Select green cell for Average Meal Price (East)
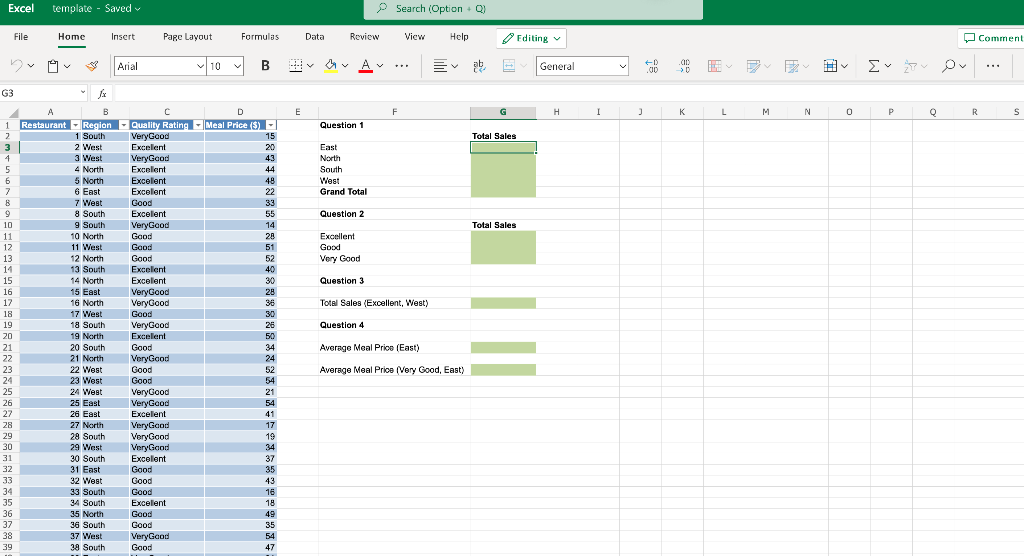Image resolution: width=1024 pixels, height=556 pixels. (x=503, y=348)
